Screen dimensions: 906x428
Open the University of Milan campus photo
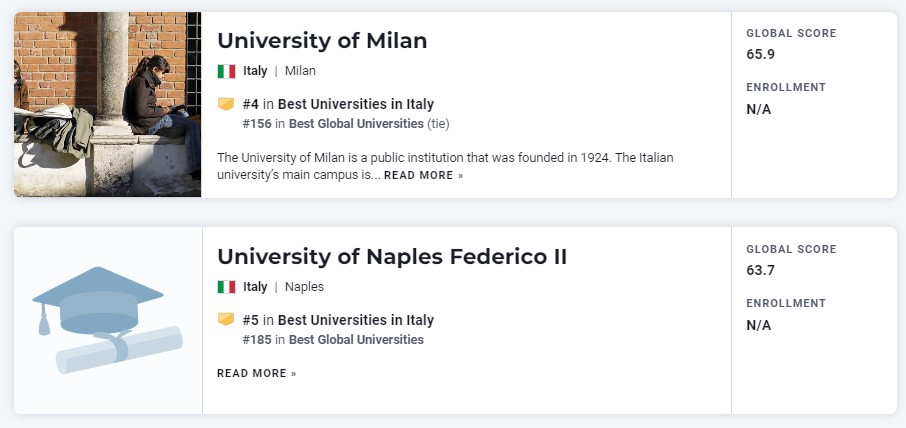107,104
